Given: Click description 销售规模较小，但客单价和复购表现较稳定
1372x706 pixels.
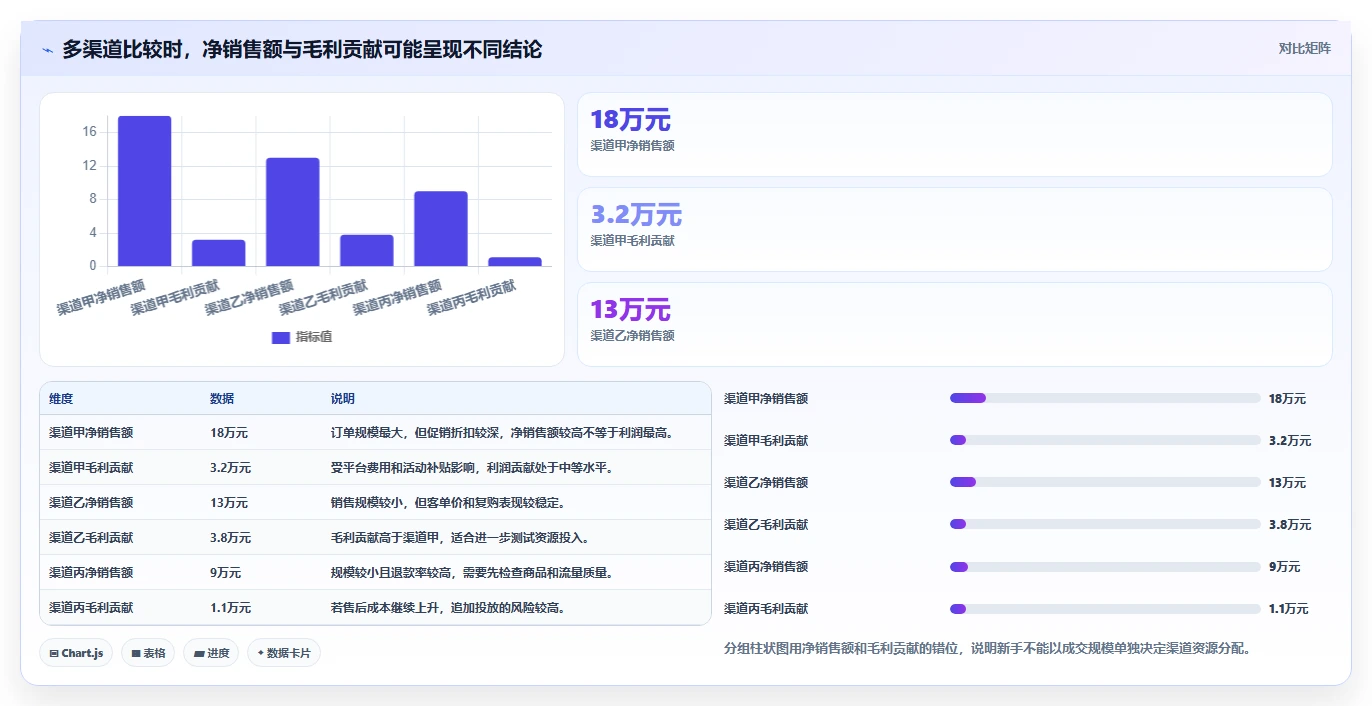Looking at the screenshot, I should click(x=448, y=503).
